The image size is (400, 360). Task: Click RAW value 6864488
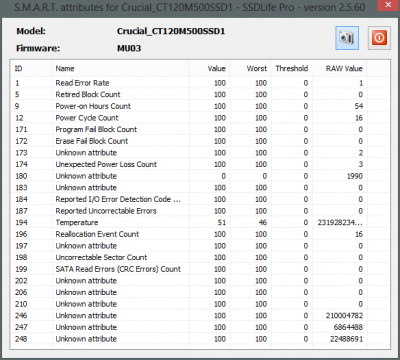tap(348, 327)
